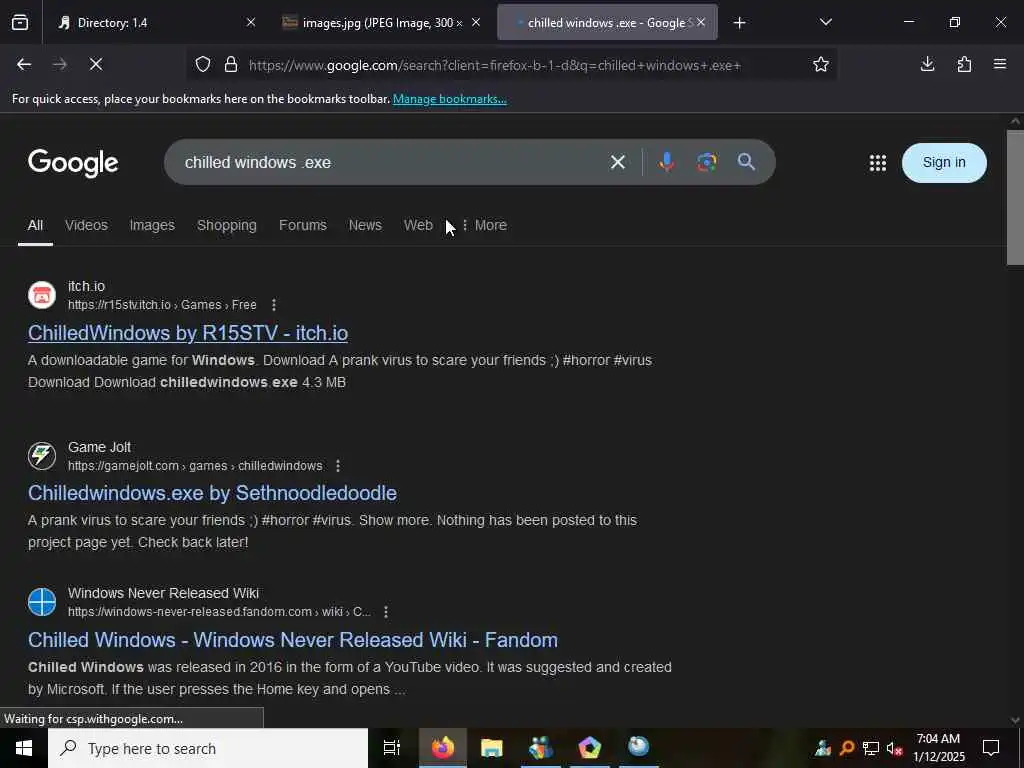Open options for Windows Never Released Wiki result
1024x768 pixels.
click(x=386, y=612)
